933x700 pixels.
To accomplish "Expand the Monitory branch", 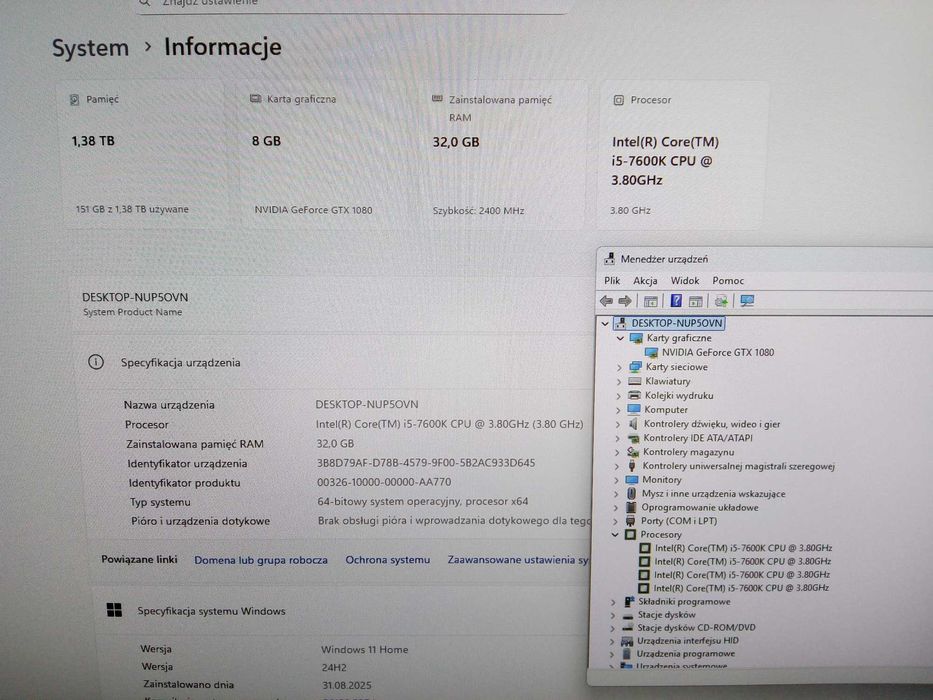I will pos(616,480).
